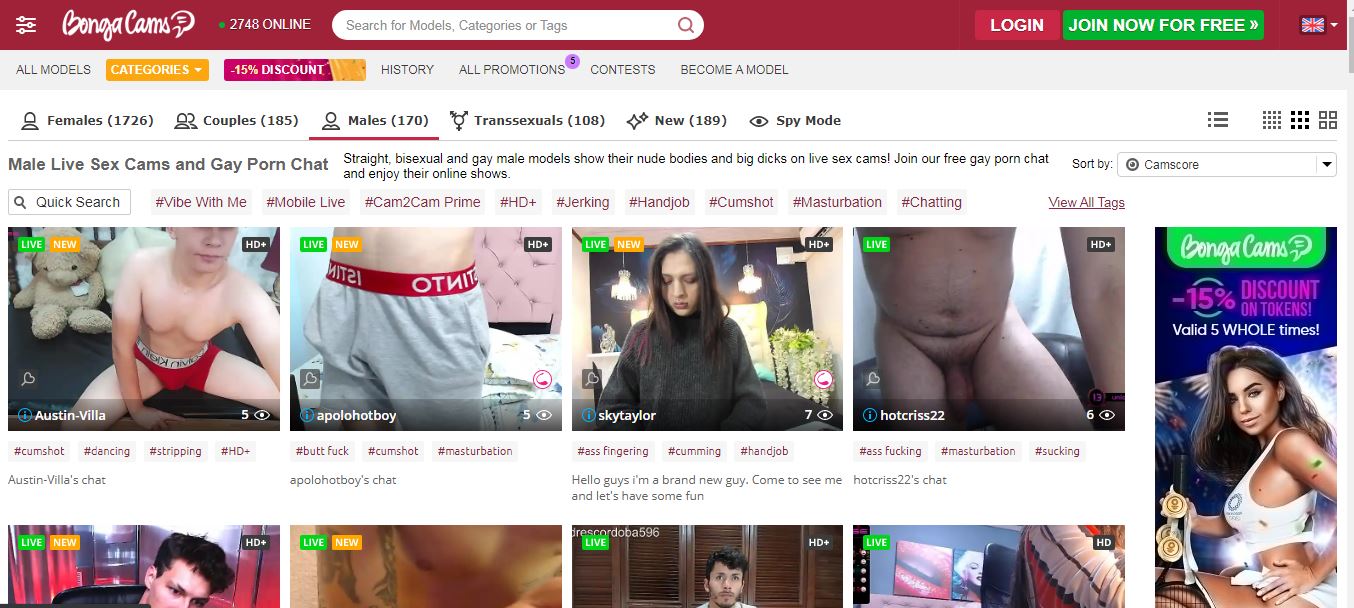The image size is (1354, 608).
Task: Select the #HD+ tag in the top tag row
Action: 518,202
